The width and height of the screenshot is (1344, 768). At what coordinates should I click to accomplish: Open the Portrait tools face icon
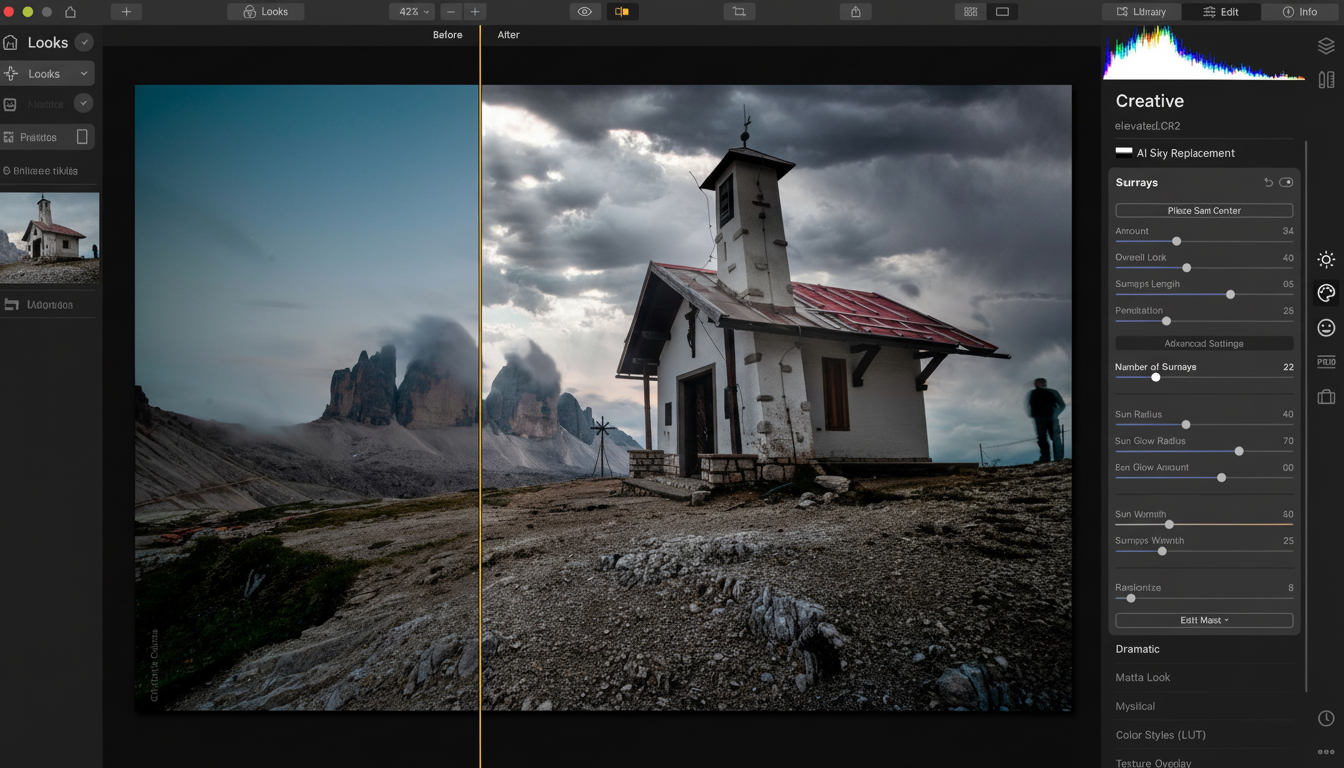click(x=1326, y=327)
